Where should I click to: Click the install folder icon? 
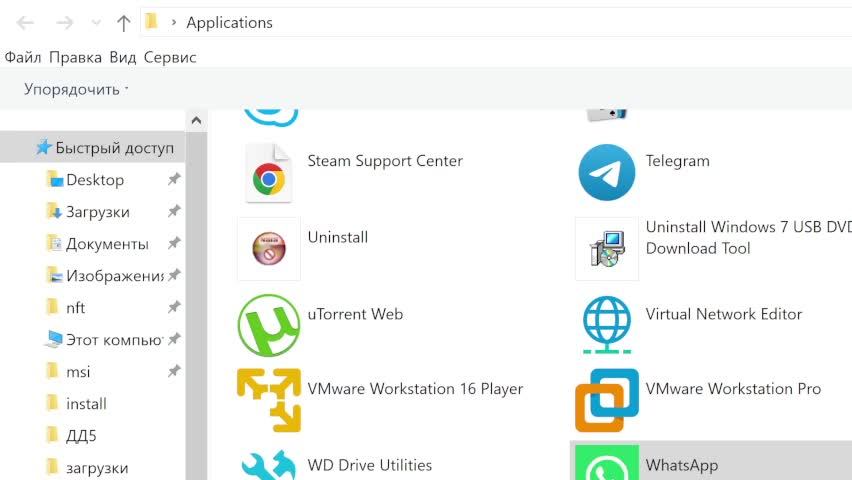point(52,403)
